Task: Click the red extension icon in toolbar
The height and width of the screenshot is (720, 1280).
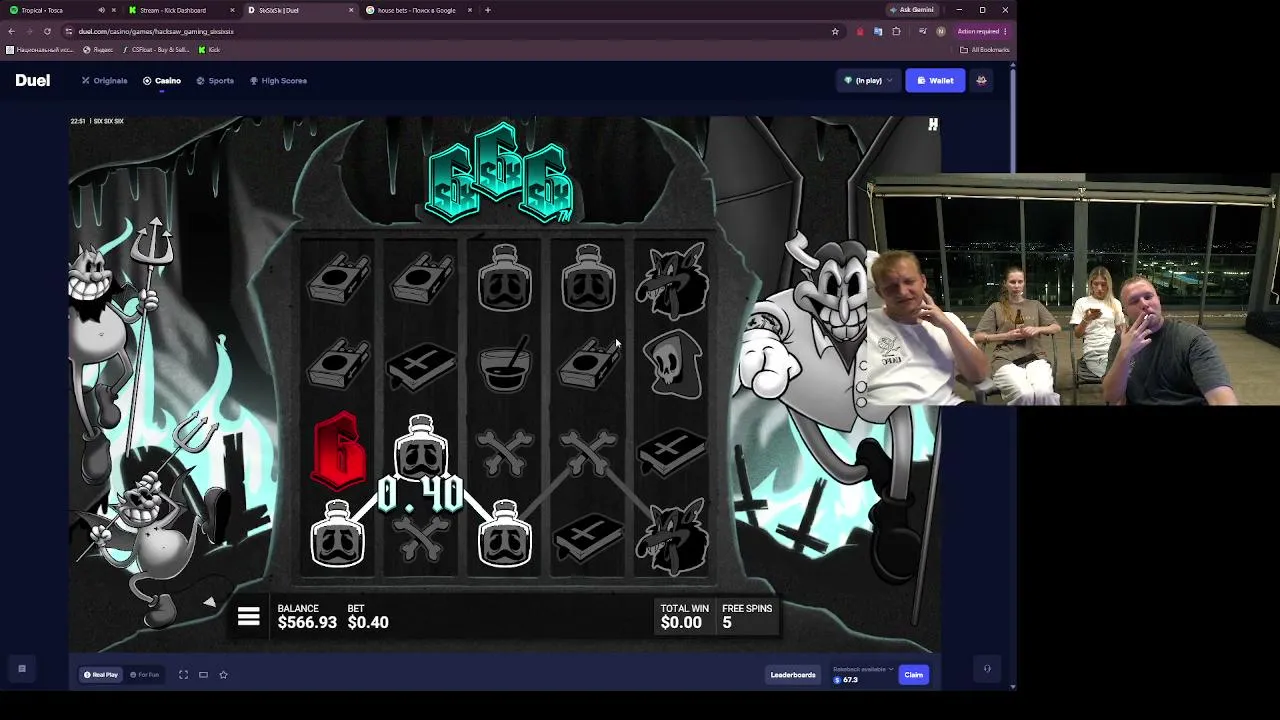Action: coord(860,31)
